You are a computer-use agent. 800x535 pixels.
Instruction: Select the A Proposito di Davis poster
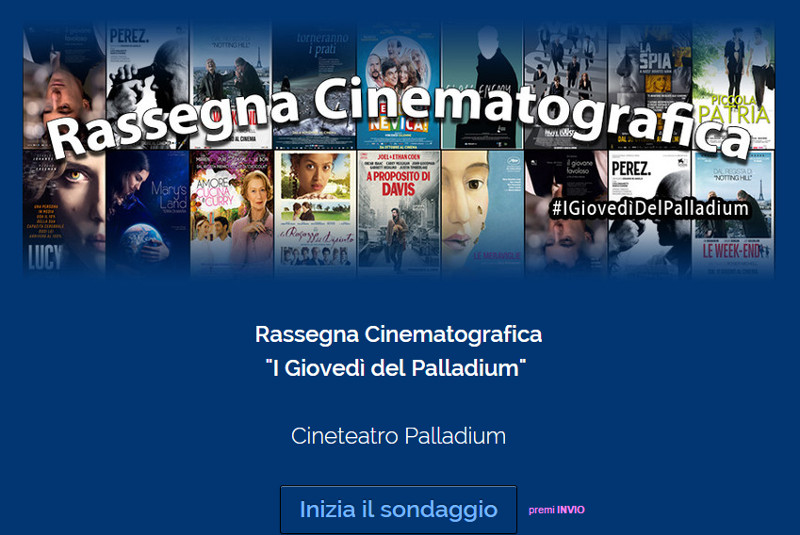pyautogui.click(x=398, y=214)
